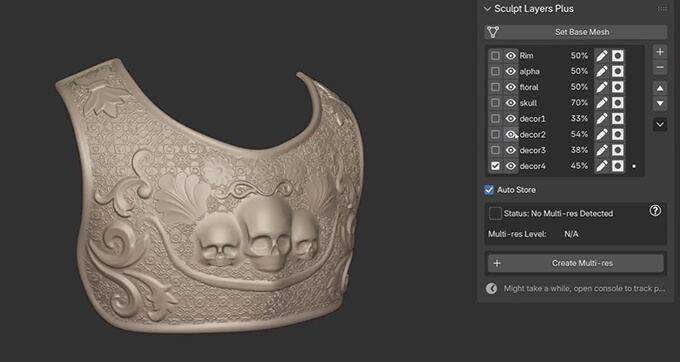Screen dimensions: 680x362
Task: Adjust the decor2 layer 54% strength value
Action: click(x=579, y=134)
